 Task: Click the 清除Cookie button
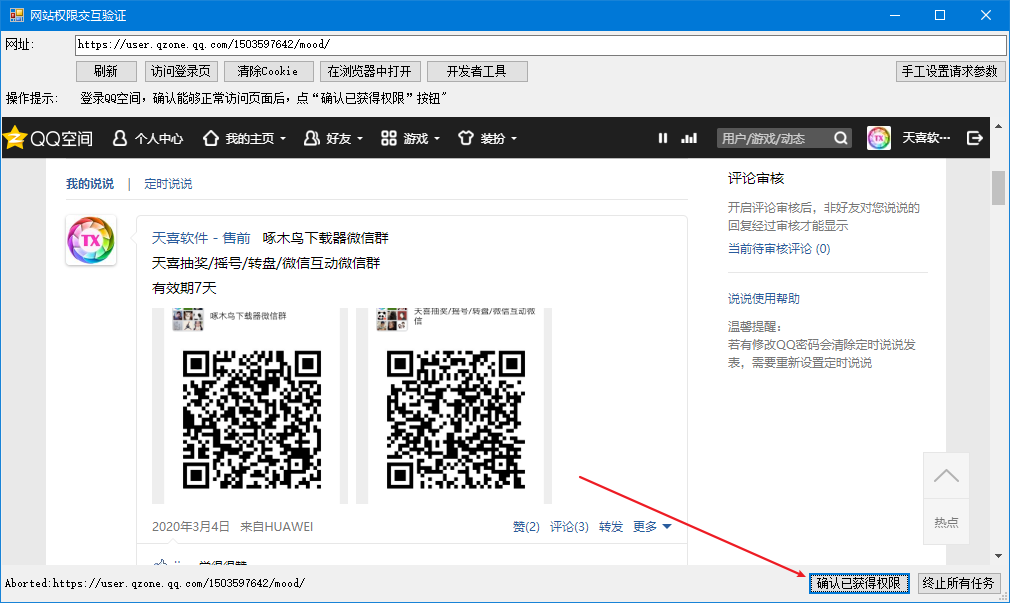tap(269, 72)
